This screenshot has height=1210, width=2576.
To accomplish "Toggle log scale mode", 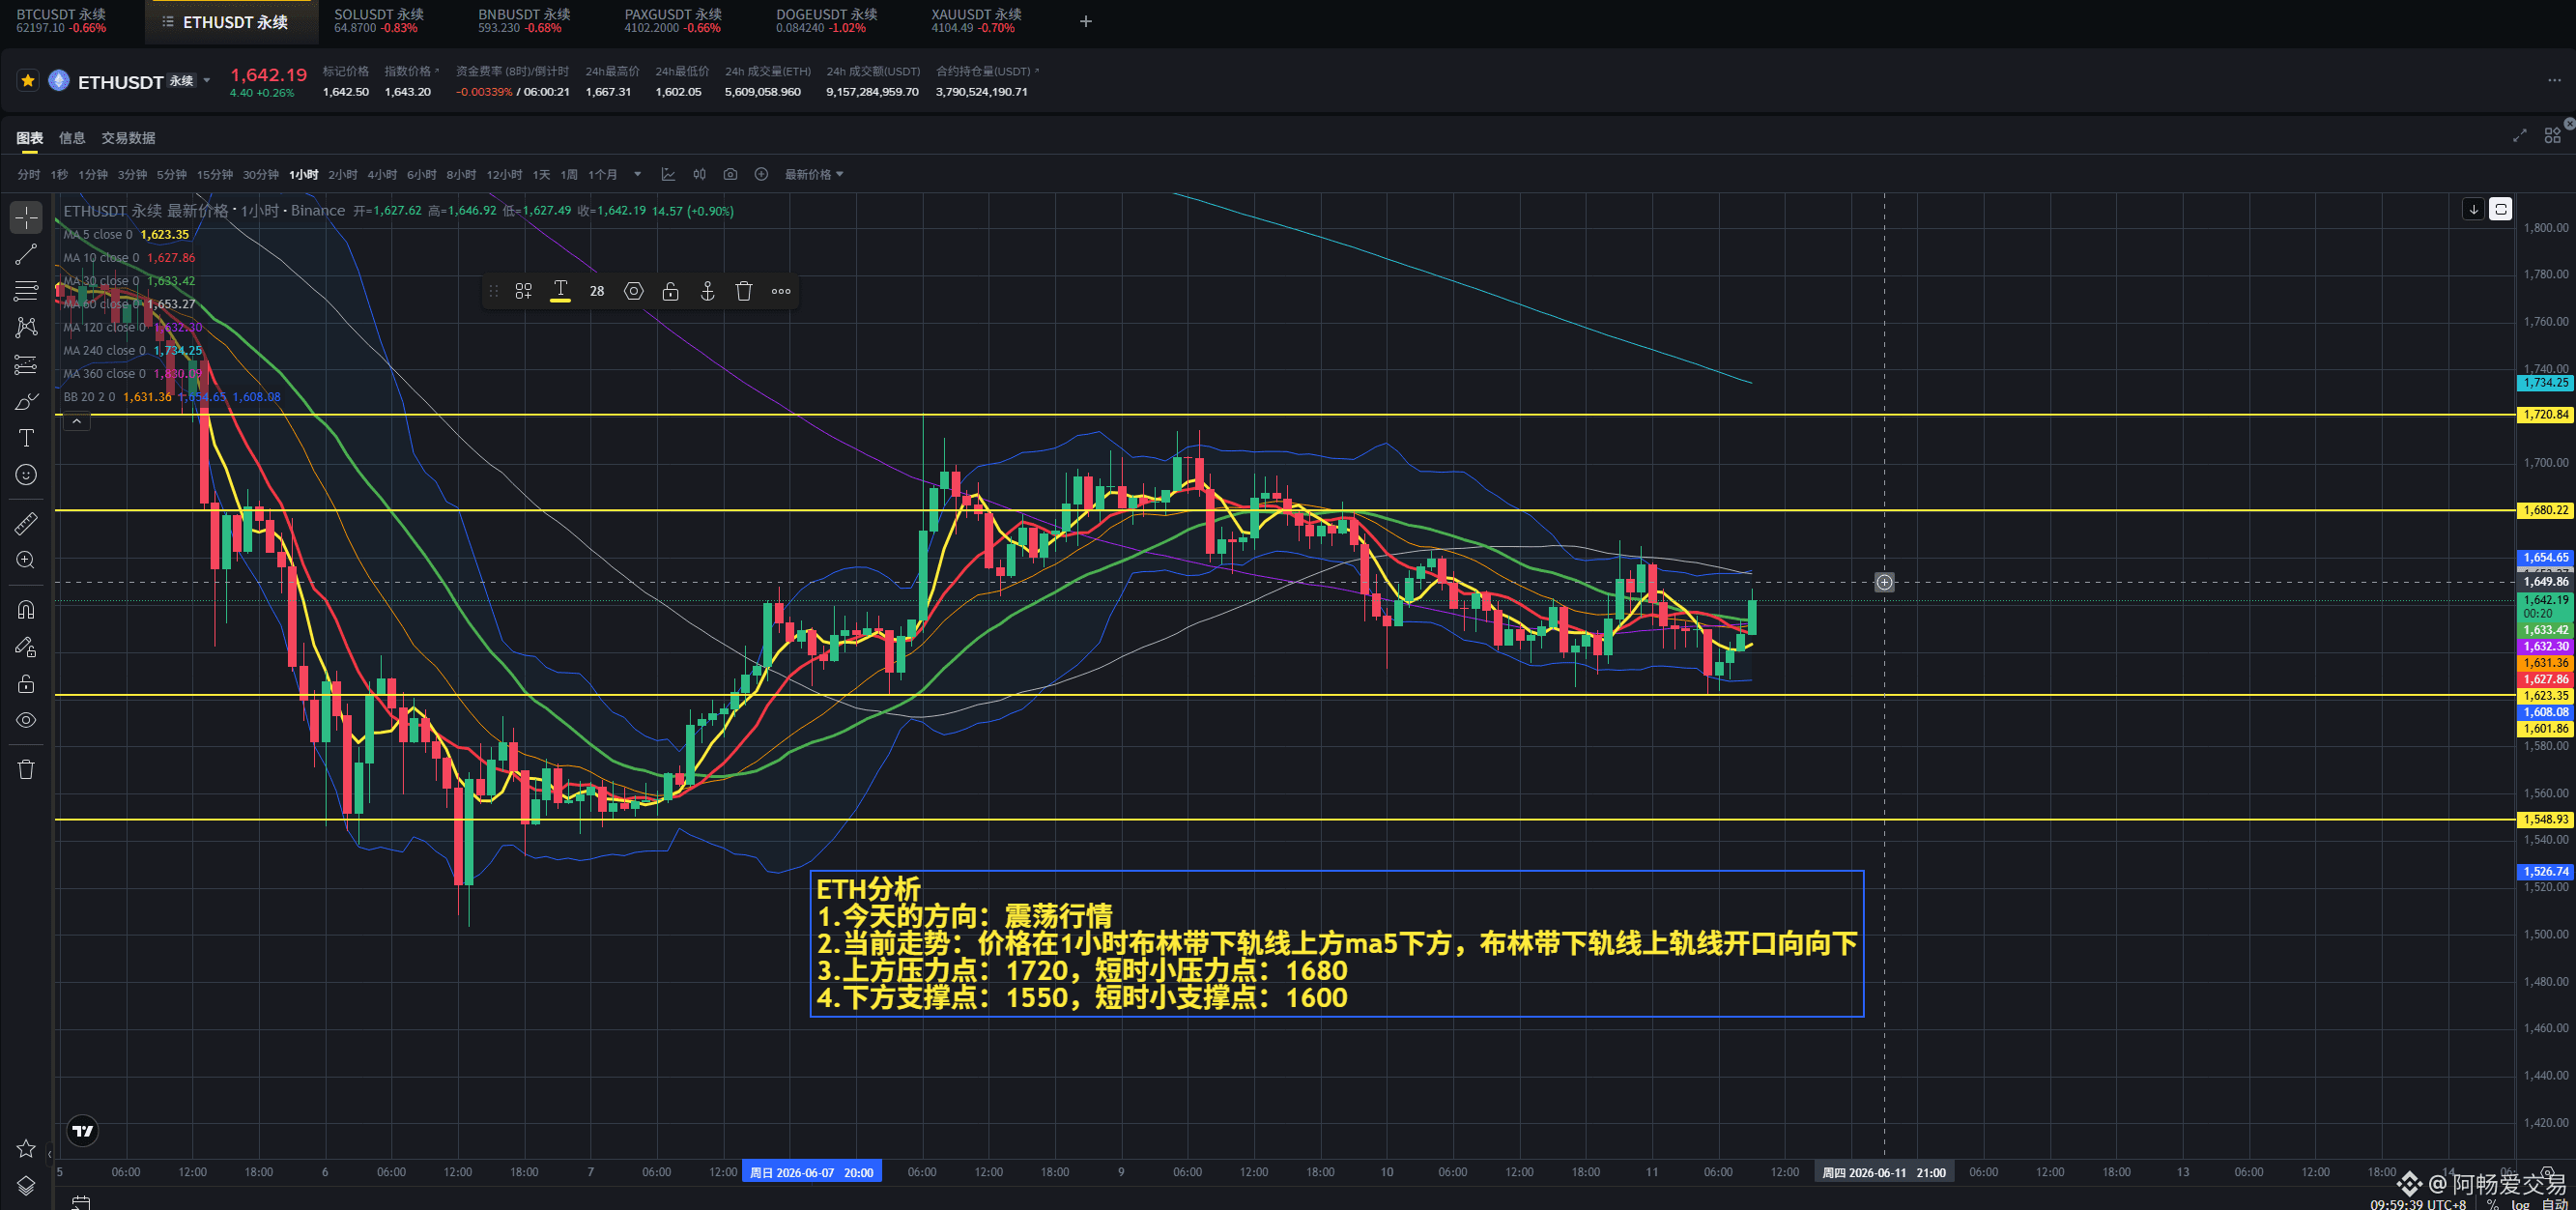I will pyautogui.click(x=2520, y=1204).
